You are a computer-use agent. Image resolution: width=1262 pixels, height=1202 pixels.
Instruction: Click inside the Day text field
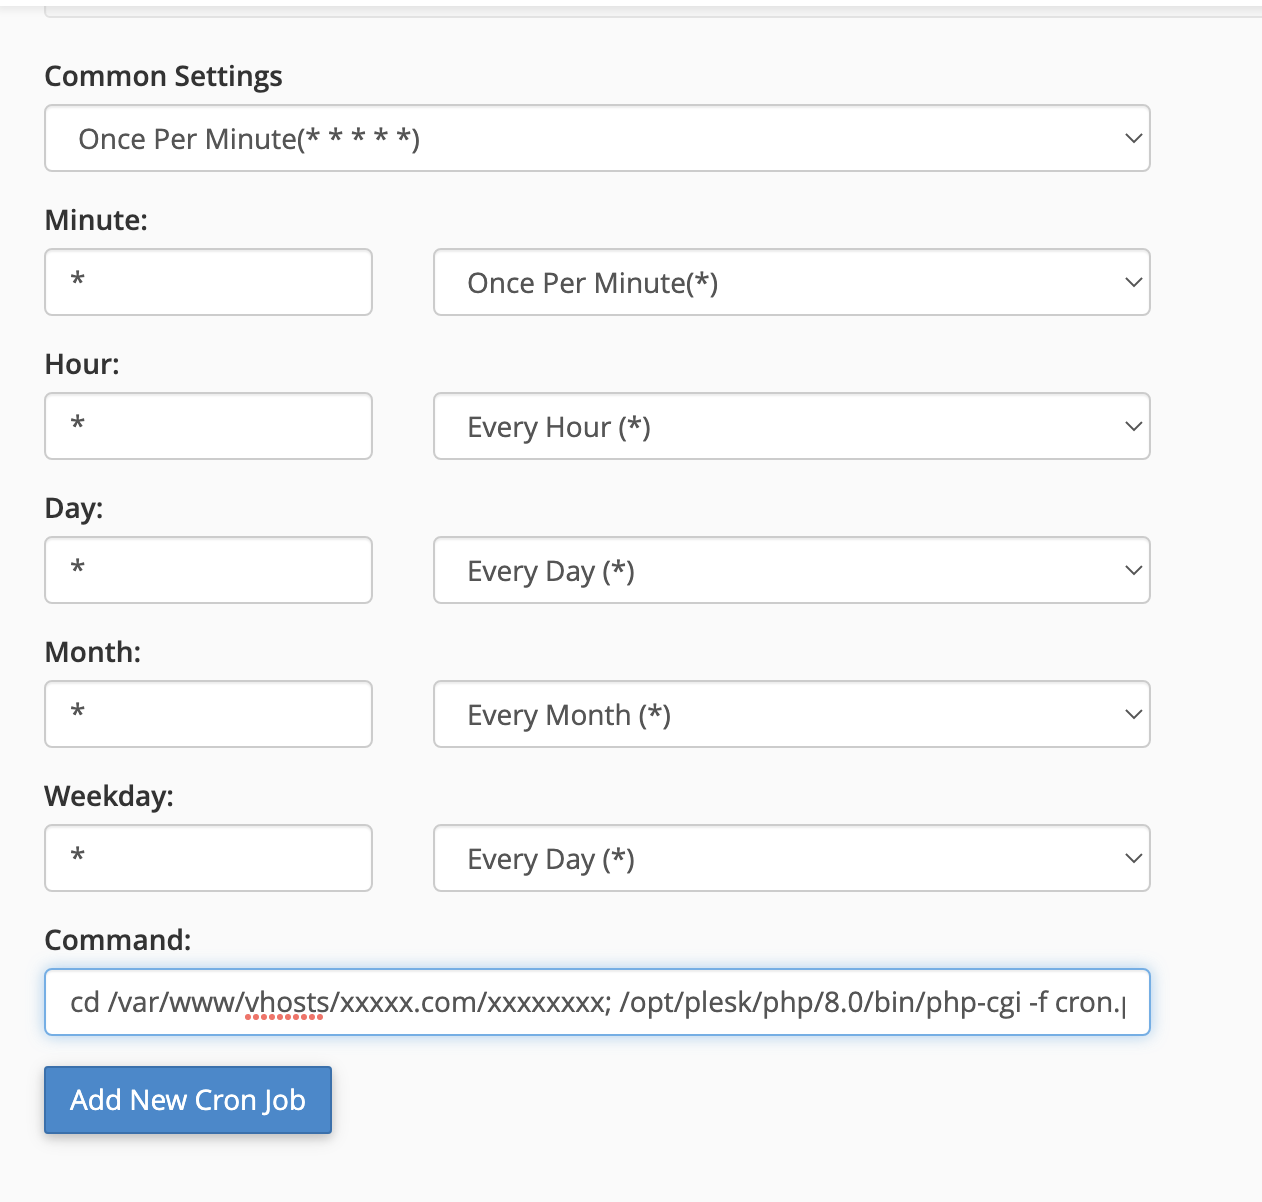[208, 570]
